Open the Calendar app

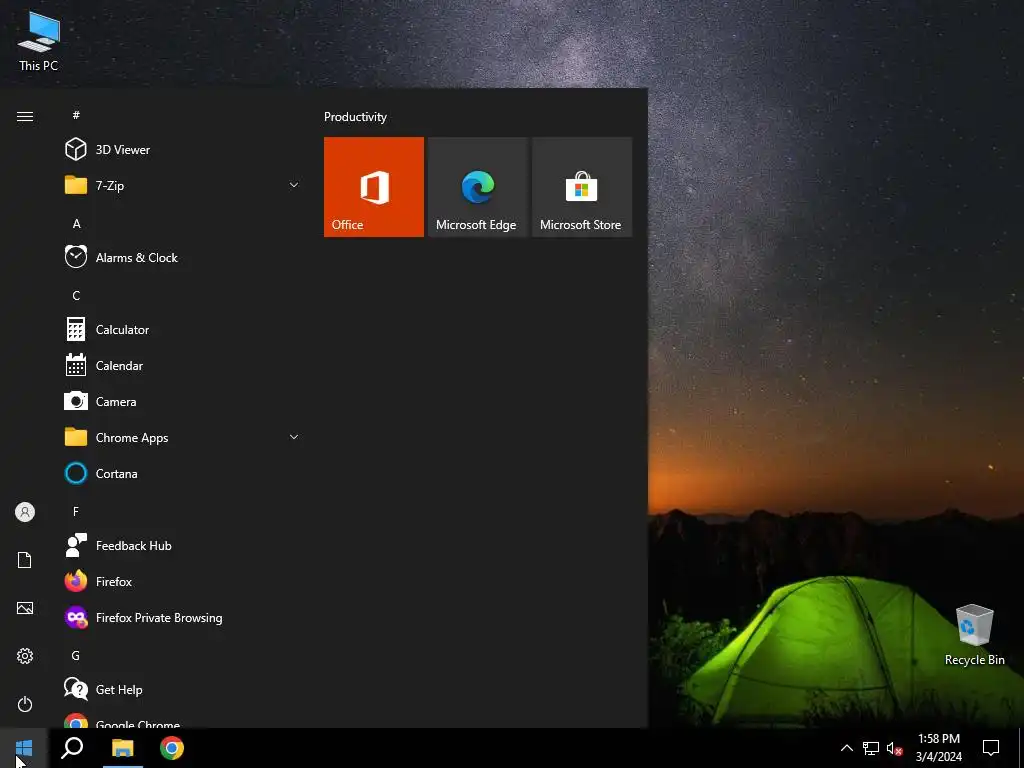pyautogui.click(x=183, y=366)
